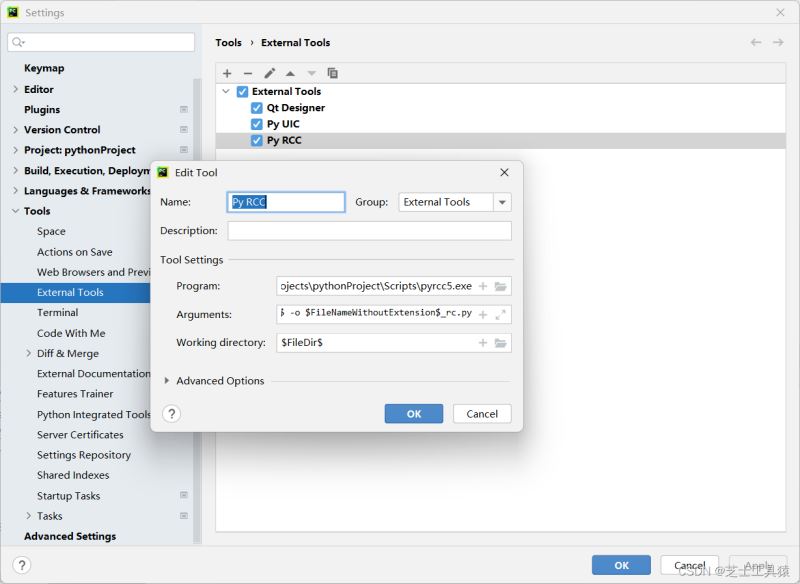The width and height of the screenshot is (800, 584).
Task: Focus the settings search box
Action: [x=101, y=42]
